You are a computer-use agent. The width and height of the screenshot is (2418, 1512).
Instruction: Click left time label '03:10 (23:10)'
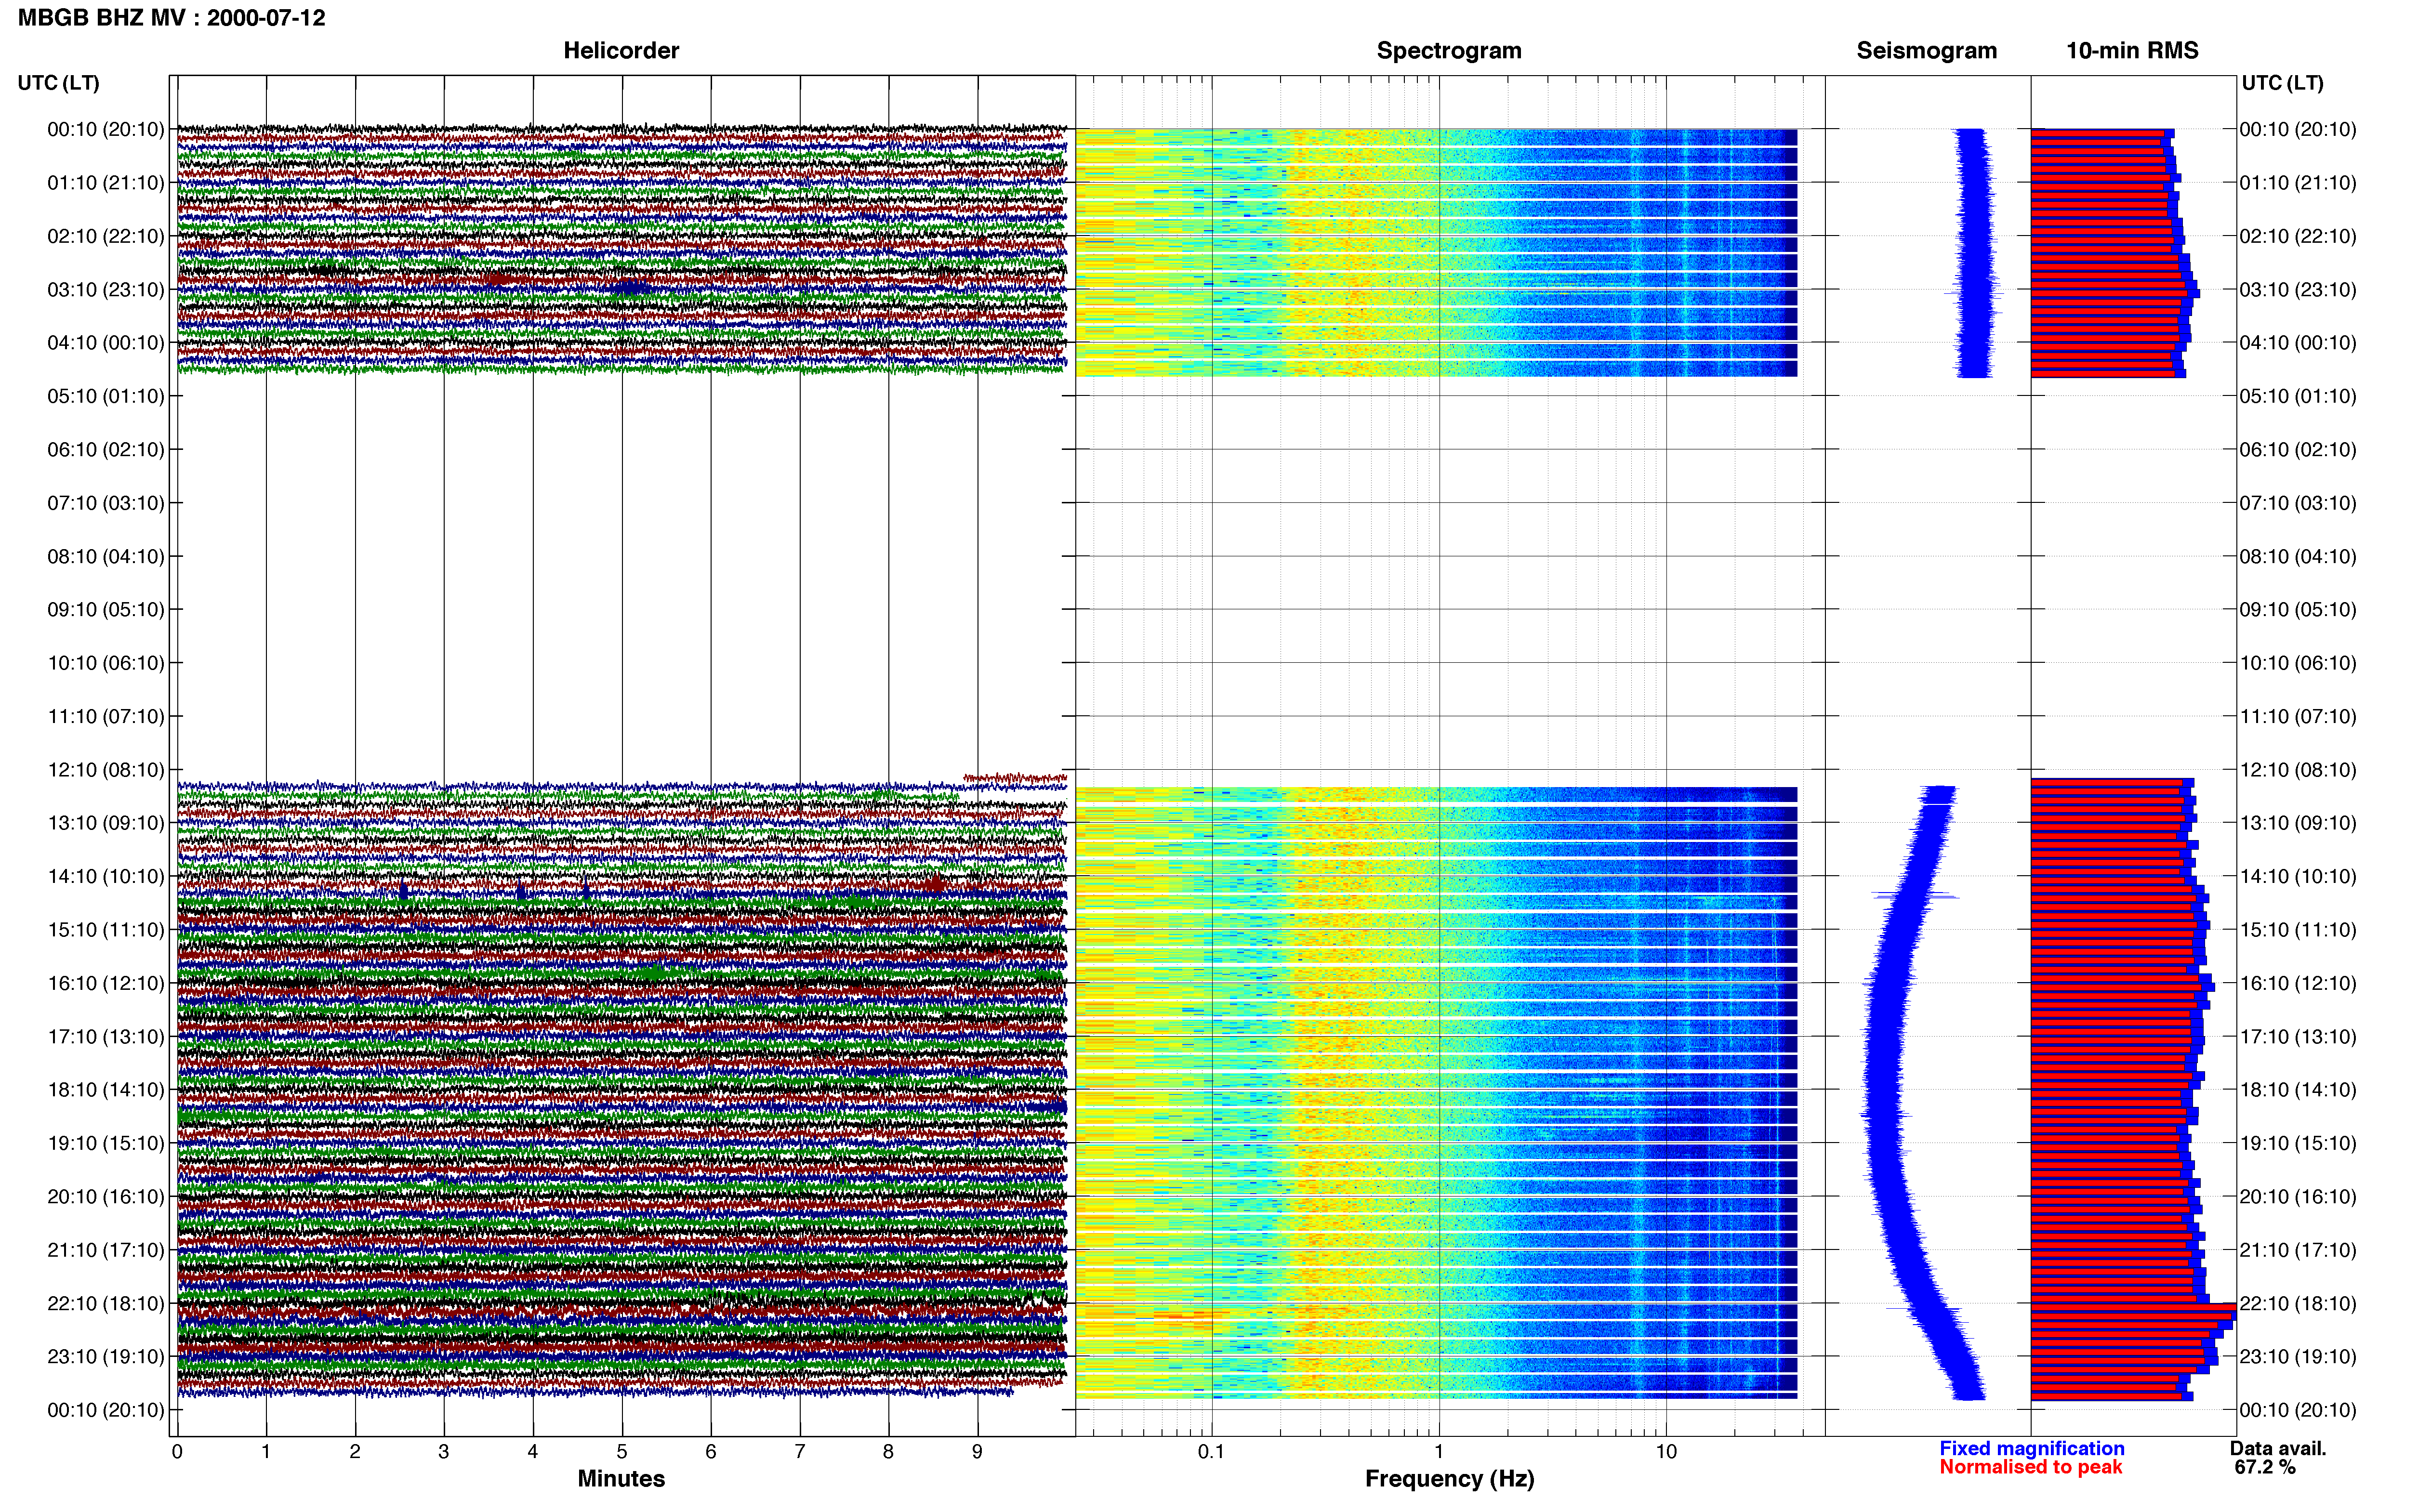pos(106,290)
